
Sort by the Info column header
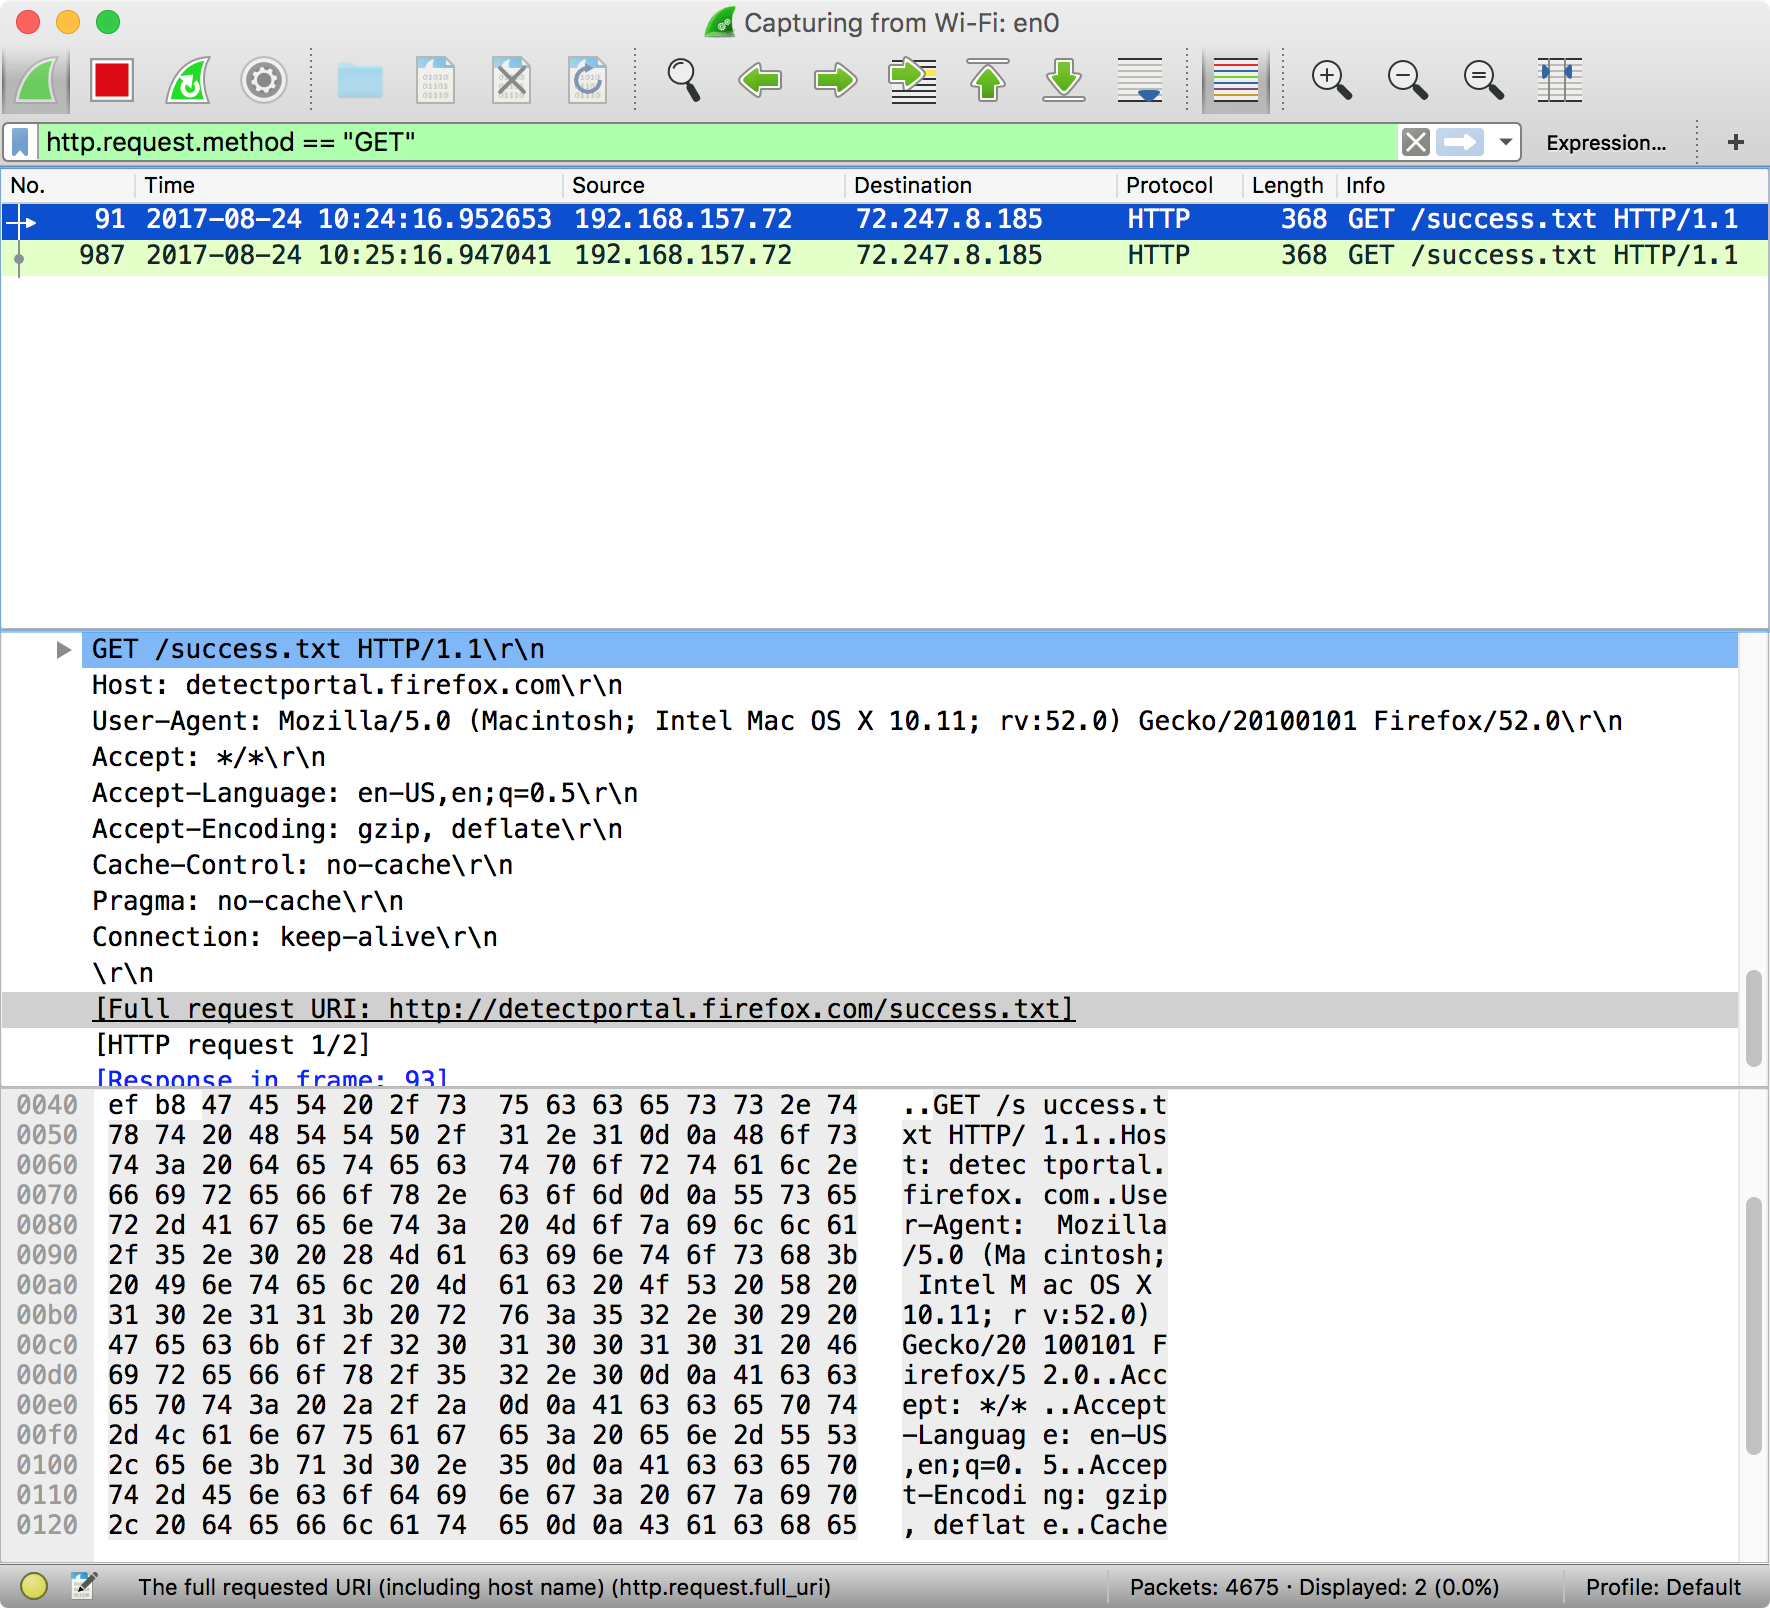1552,185
